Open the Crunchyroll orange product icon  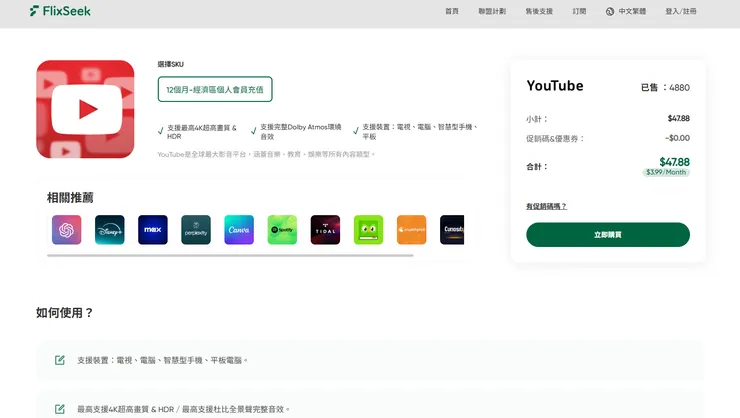pos(412,230)
